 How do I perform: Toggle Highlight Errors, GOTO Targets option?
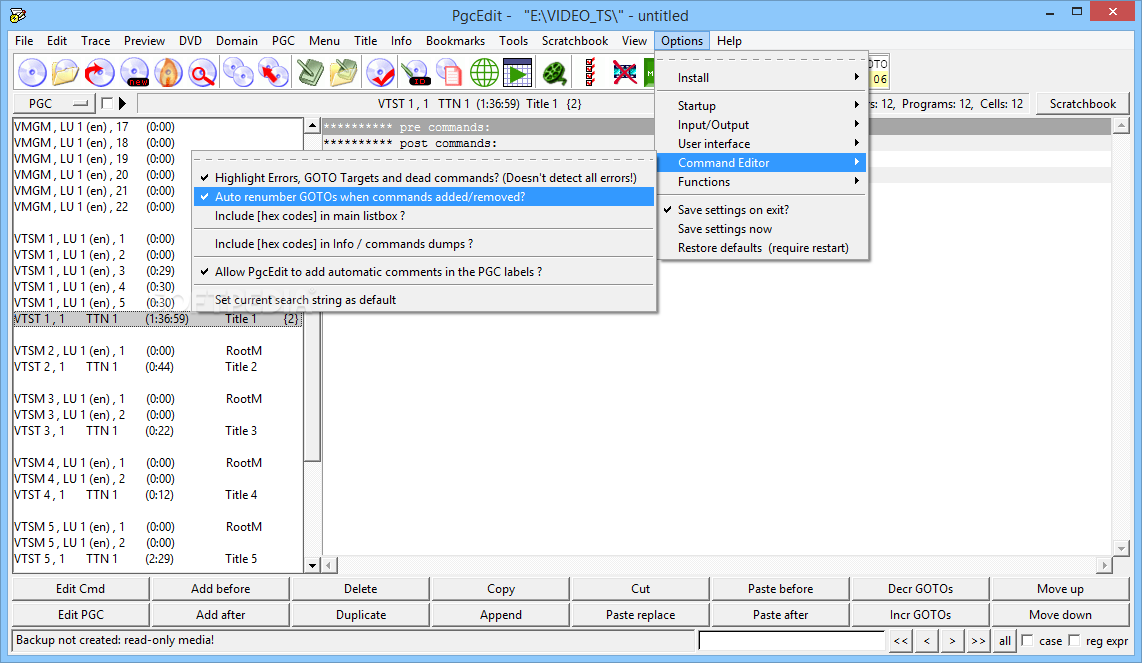tap(424, 178)
